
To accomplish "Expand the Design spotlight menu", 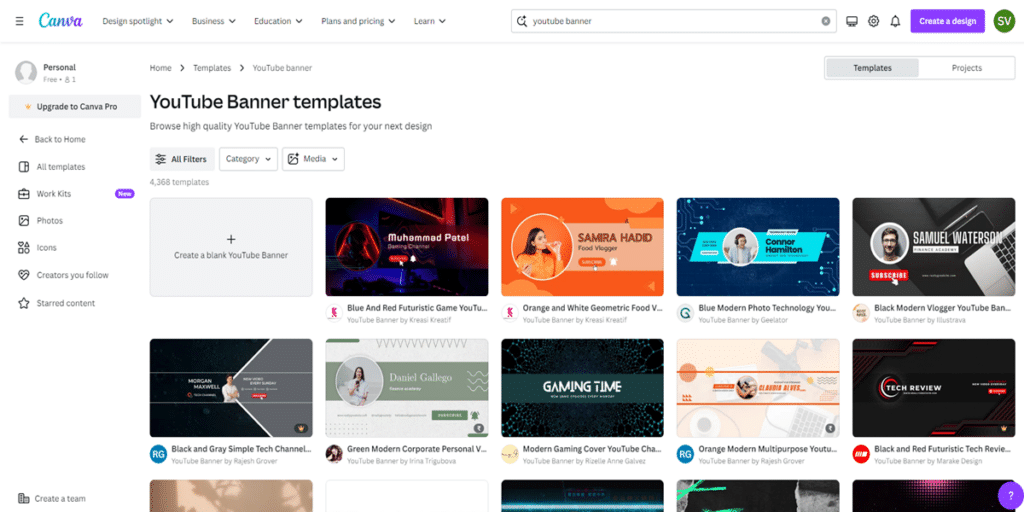I will (138, 21).
